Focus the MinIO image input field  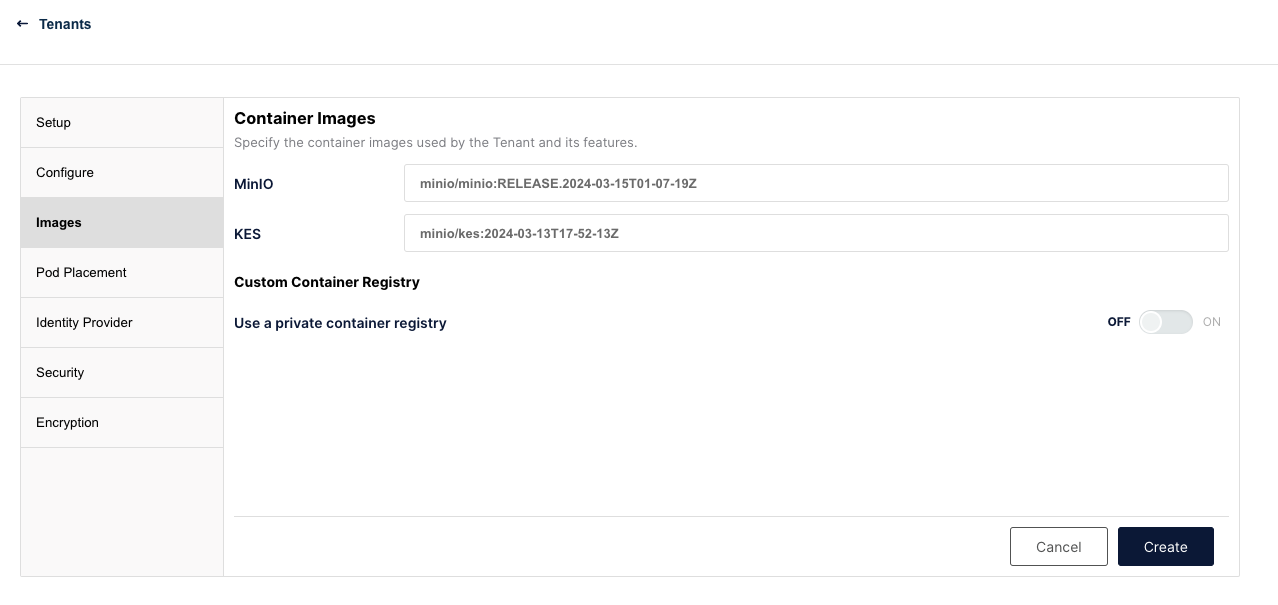(816, 183)
